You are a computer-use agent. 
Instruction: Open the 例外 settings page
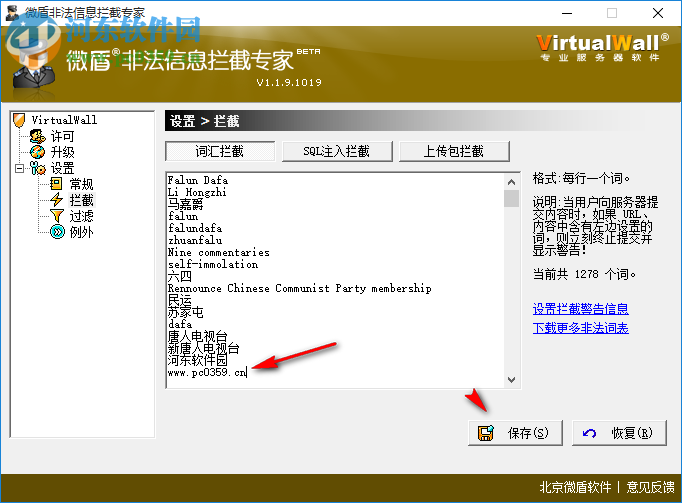(x=81, y=232)
